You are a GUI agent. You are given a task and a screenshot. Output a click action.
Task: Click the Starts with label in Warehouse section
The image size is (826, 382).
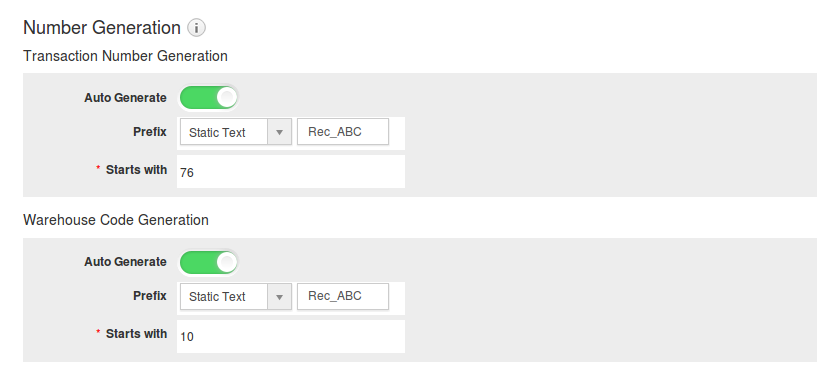136,334
